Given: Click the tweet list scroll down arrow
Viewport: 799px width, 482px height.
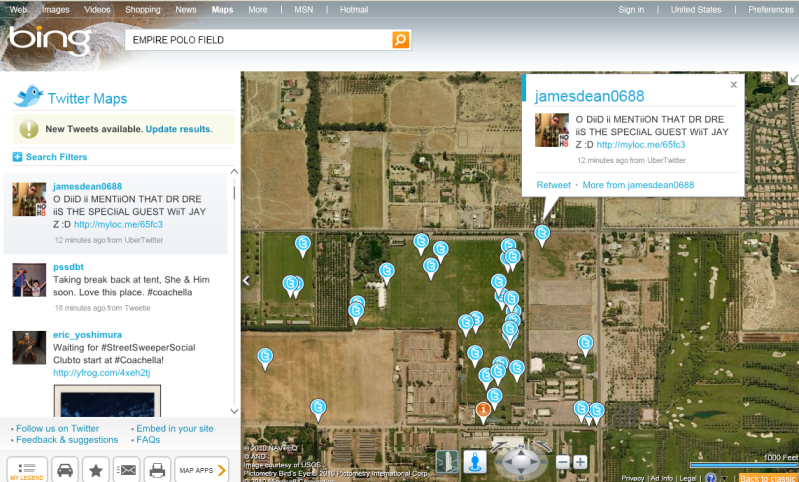Looking at the screenshot, I should coord(234,411).
